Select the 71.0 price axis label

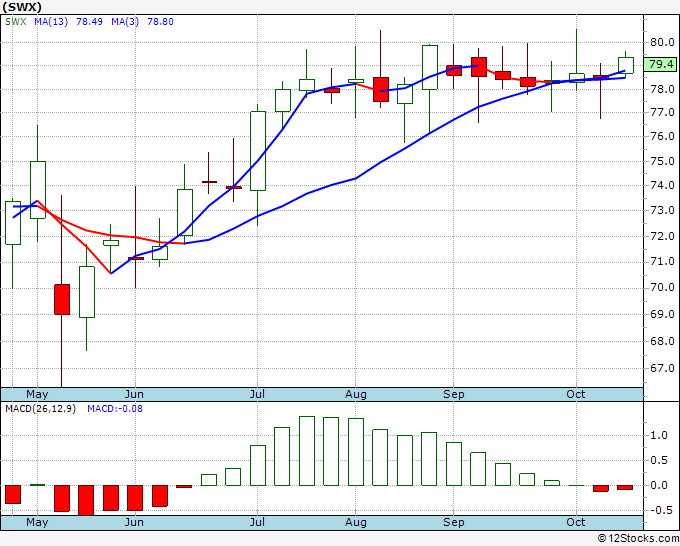[x=662, y=262]
